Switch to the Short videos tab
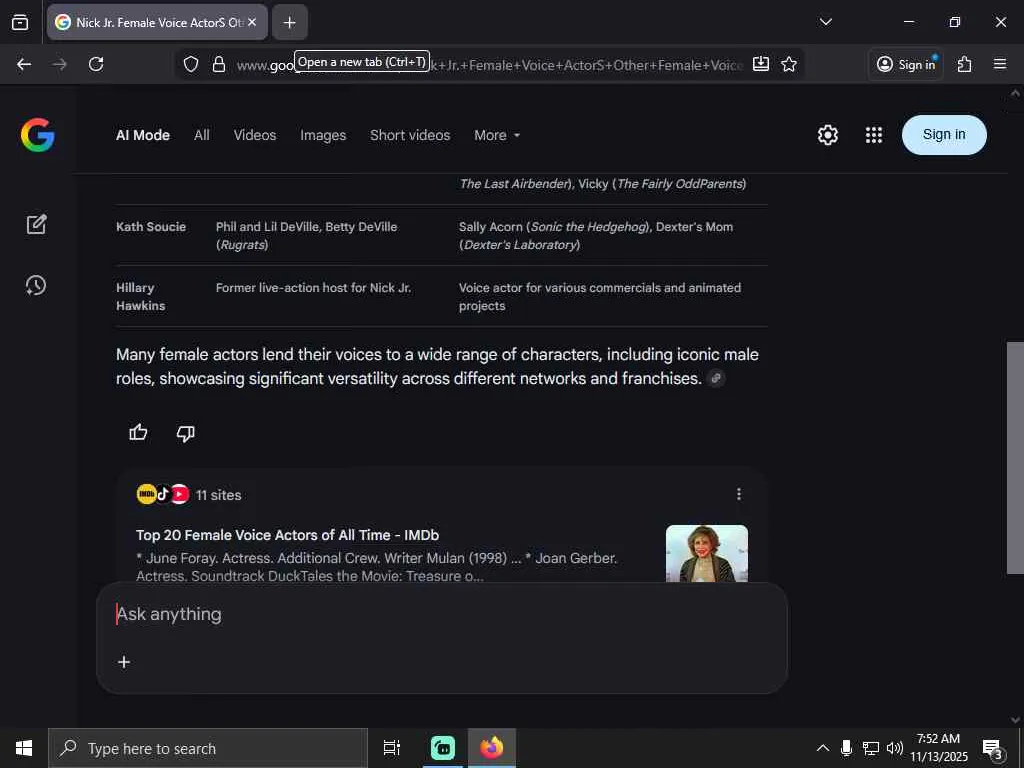The image size is (1024, 768). pyautogui.click(x=410, y=135)
